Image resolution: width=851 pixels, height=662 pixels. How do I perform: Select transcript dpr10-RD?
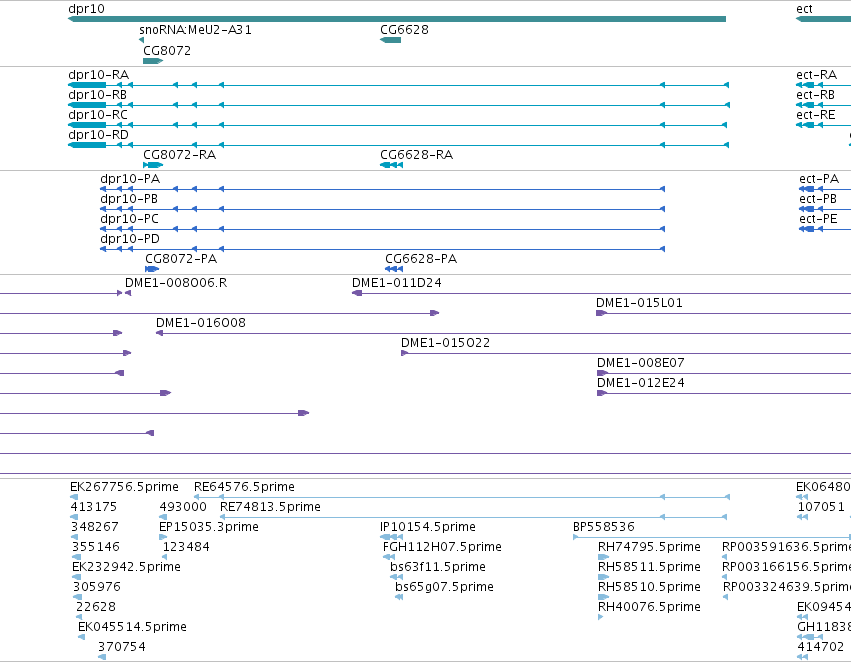[398, 145]
